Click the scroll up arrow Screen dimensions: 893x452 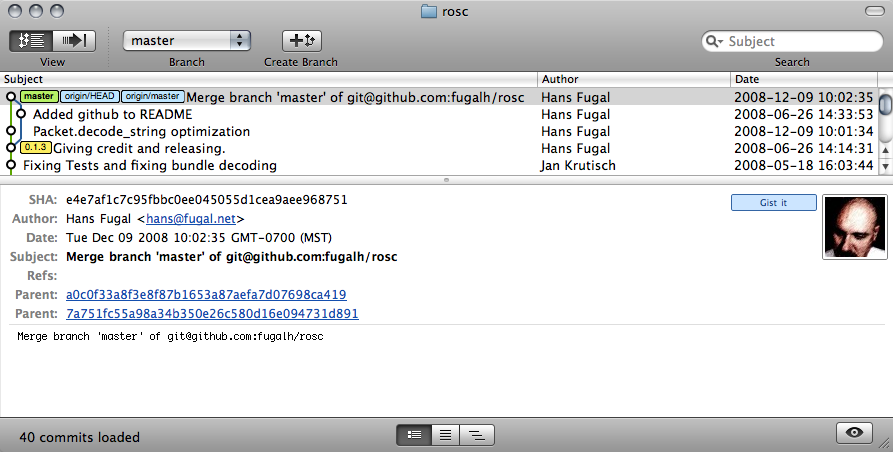pos(885,150)
